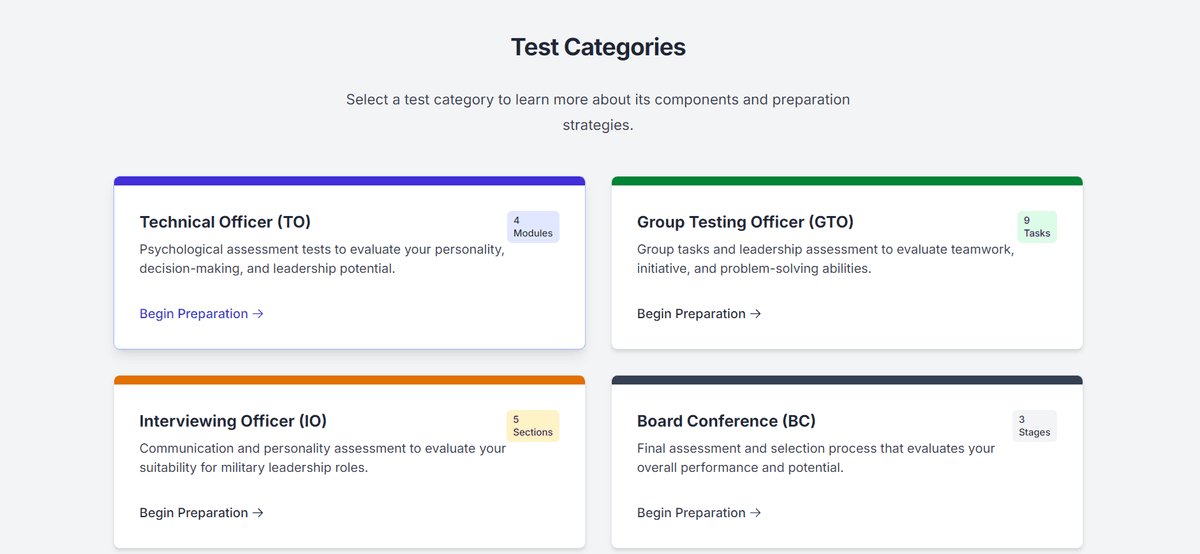This screenshot has width=1200, height=554.
Task: Select the Group Testing Officer (GTO) title
Action: [745, 222]
